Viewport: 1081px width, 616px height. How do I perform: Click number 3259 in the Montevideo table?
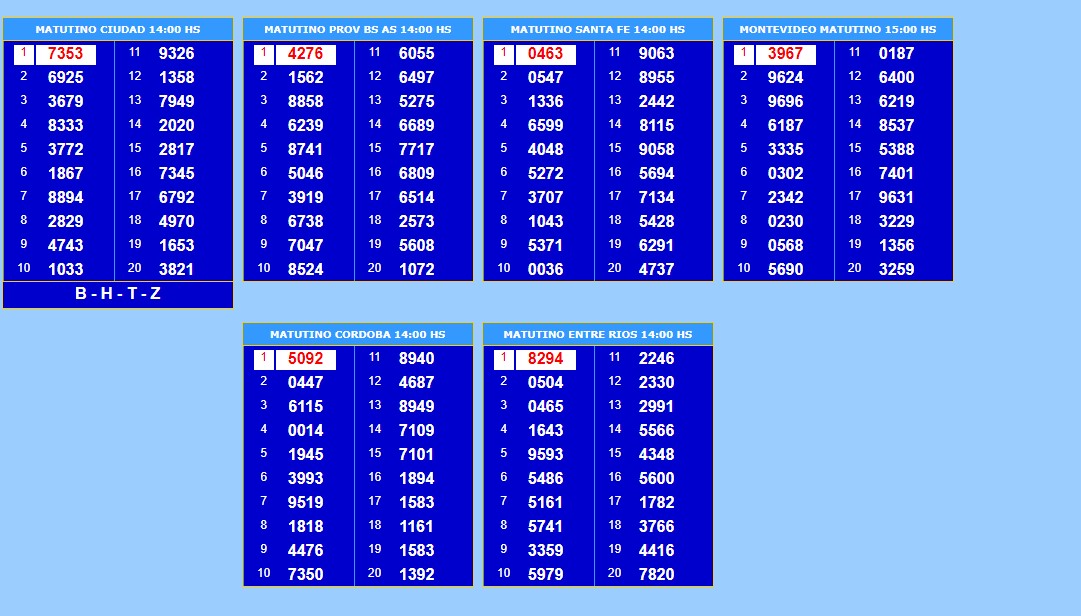[896, 269]
